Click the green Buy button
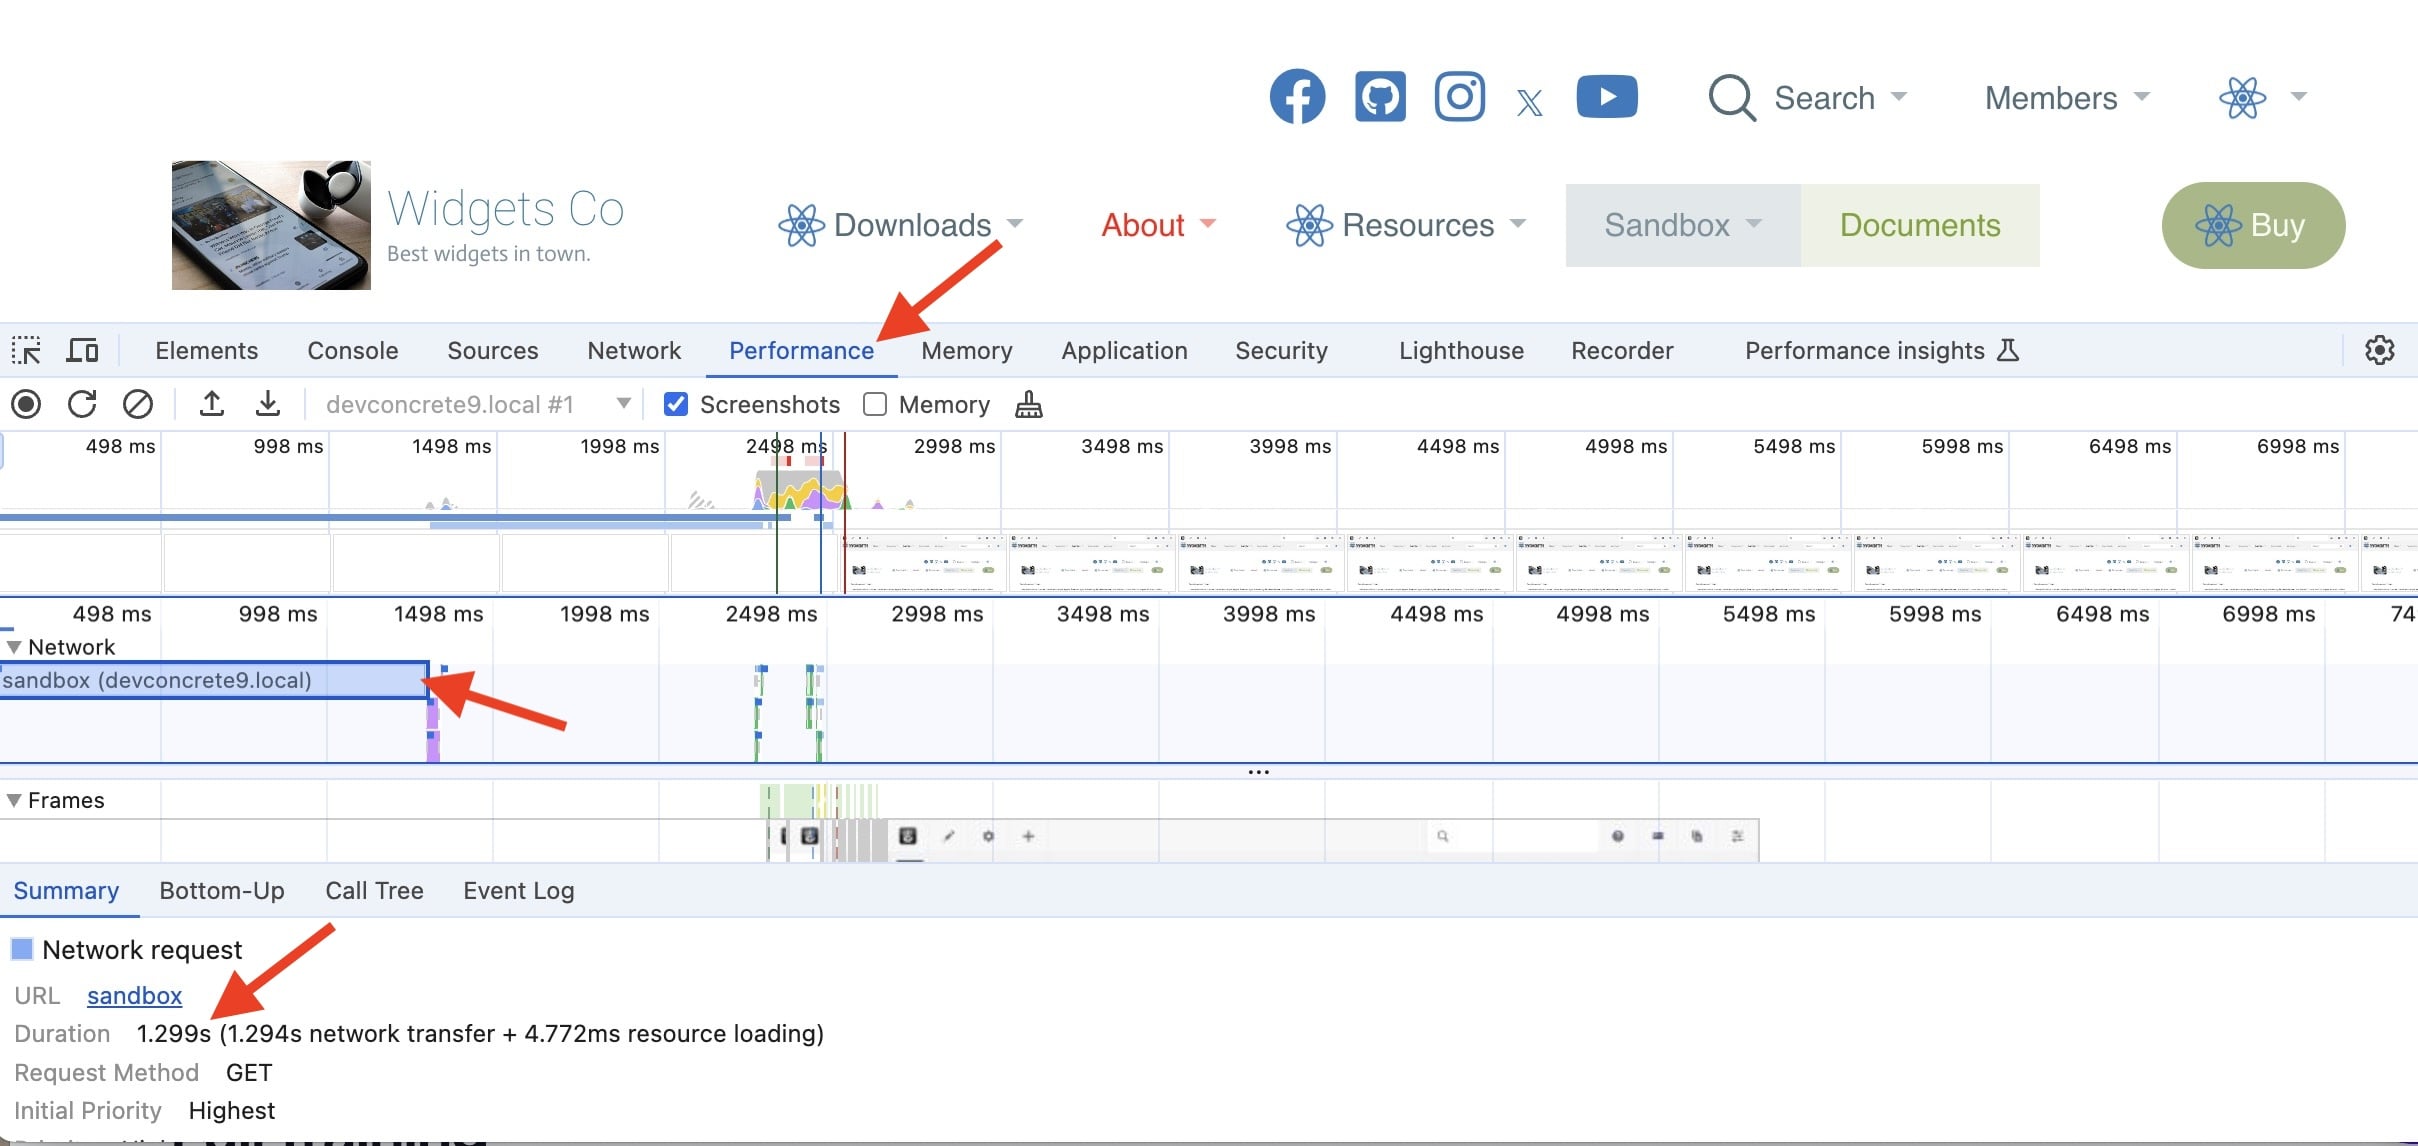Screen dimensions: 2418x1146 pos(2253,225)
